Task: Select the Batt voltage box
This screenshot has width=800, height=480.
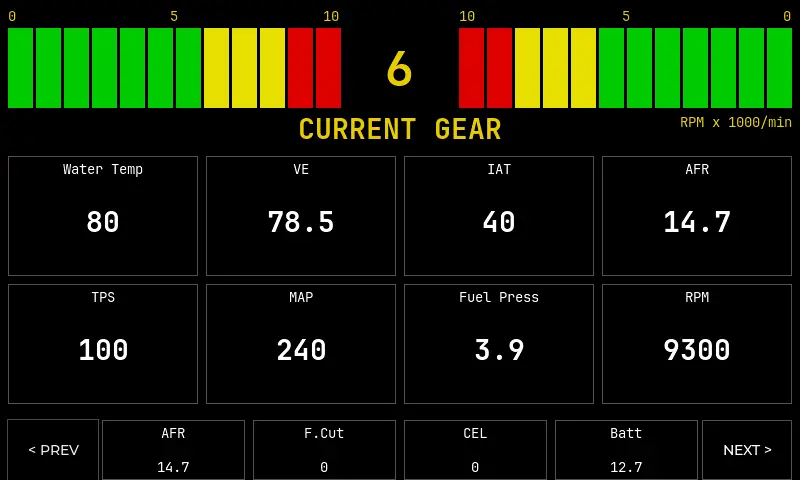Action: [x=626, y=450]
